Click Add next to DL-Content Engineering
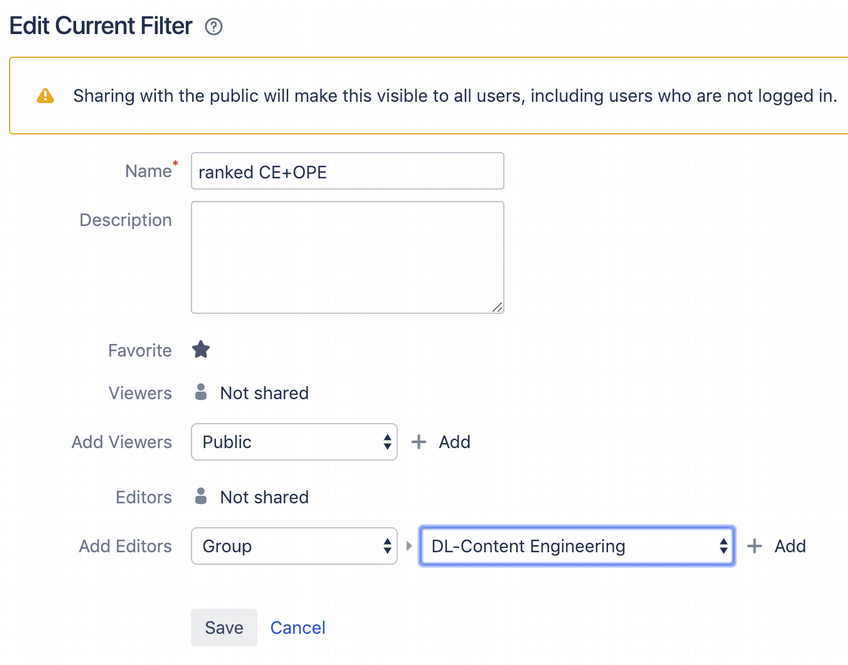Image resolution: width=848 pixels, height=665 pixels. point(777,546)
